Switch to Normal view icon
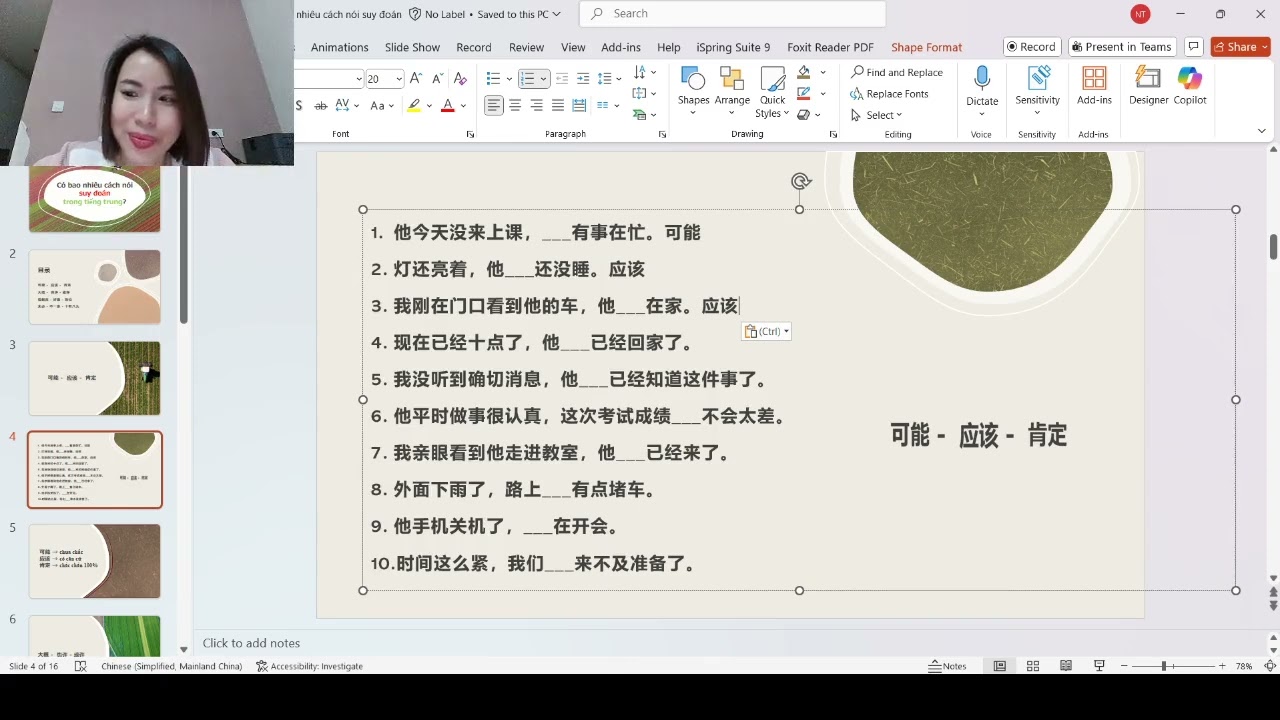The height and width of the screenshot is (720, 1280). tap(999, 666)
